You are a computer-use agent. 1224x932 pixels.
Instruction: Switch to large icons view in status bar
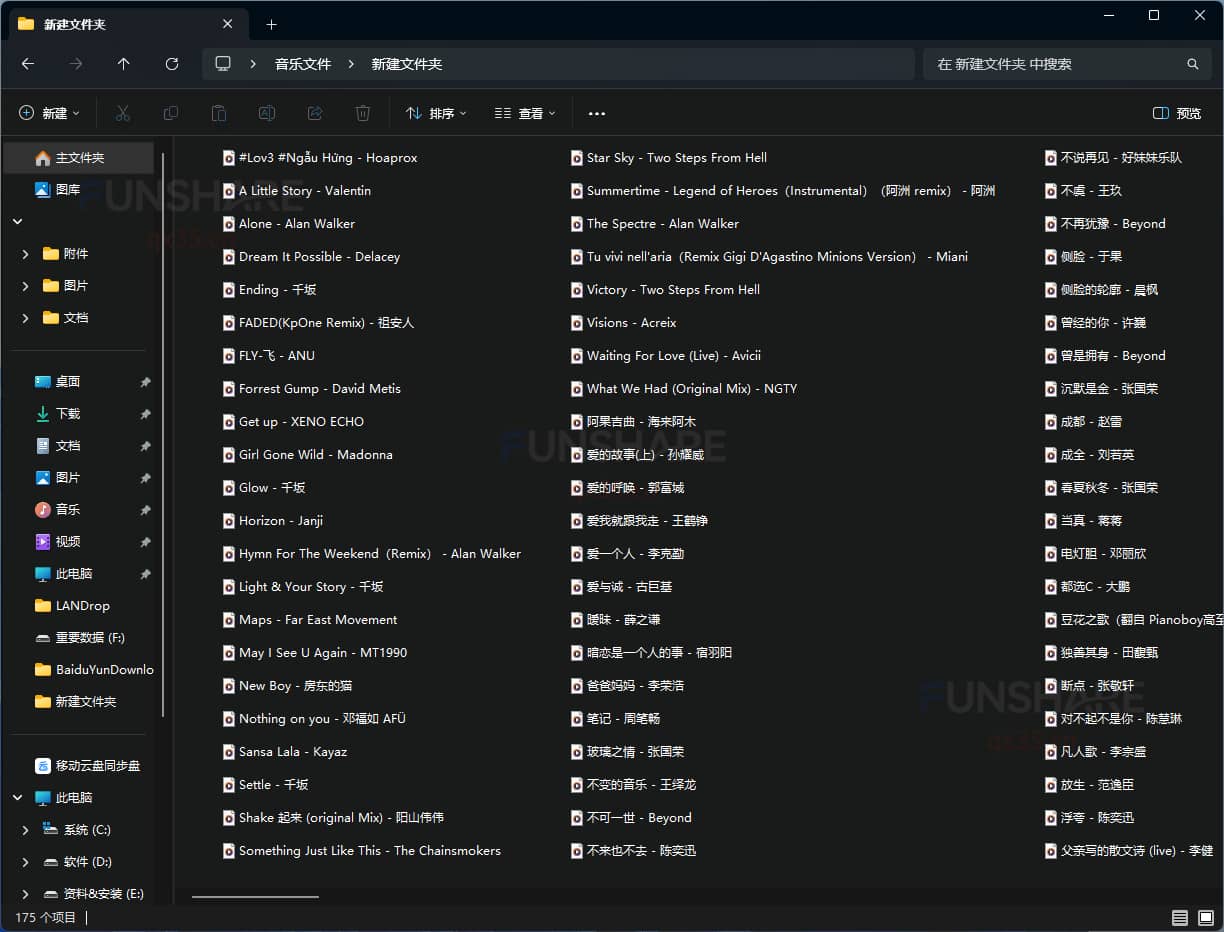tap(1204, 917)
